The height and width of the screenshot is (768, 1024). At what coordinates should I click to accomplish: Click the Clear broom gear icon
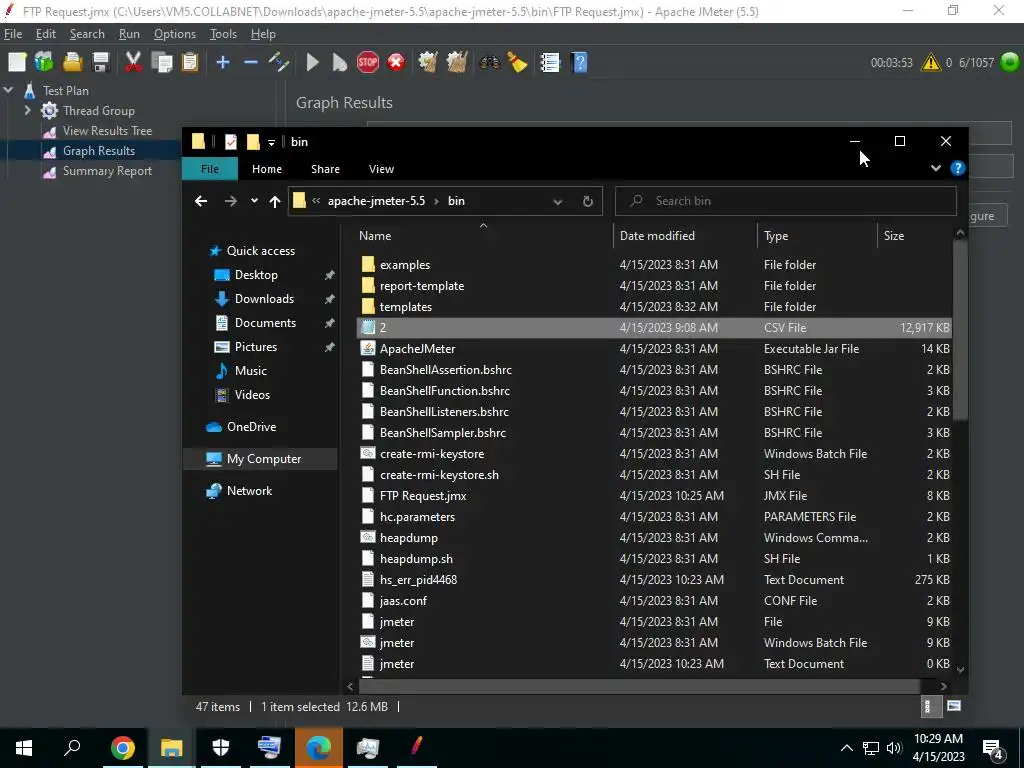coord(428,63)
